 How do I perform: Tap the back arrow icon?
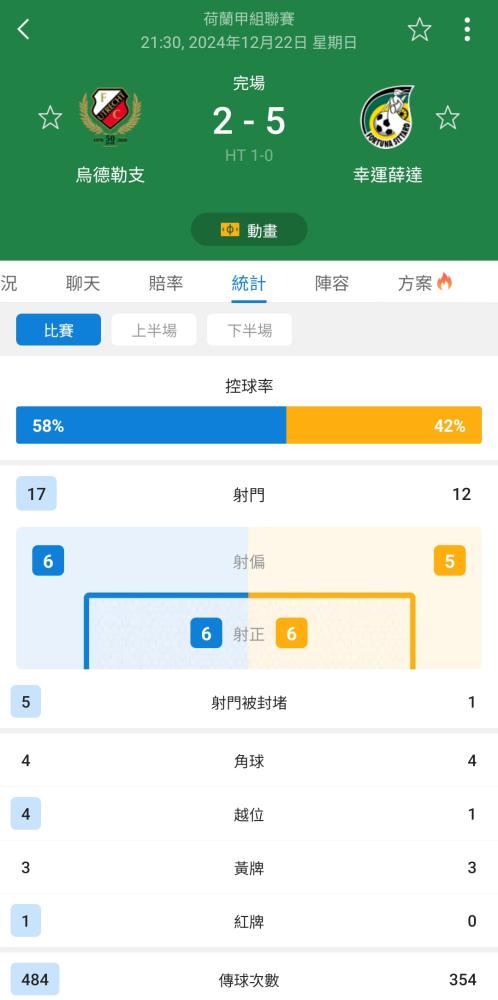click(24, 29)
